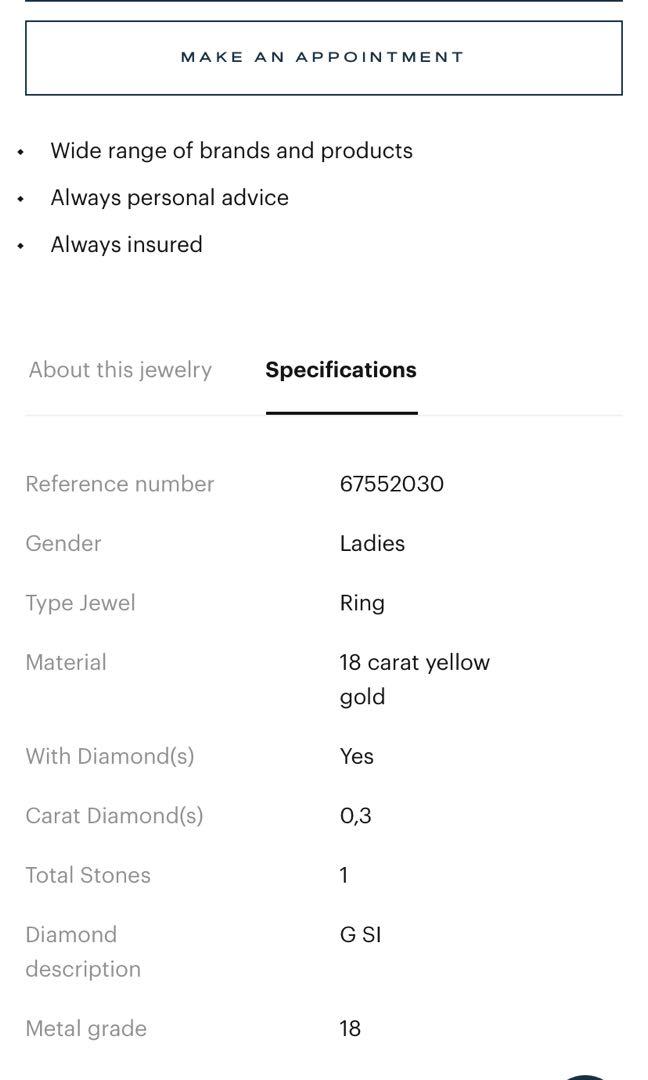The height and width of the screenshot is (1080, 648).
Task: Switch to the About this jewelry tab
Action: (120, 370)
